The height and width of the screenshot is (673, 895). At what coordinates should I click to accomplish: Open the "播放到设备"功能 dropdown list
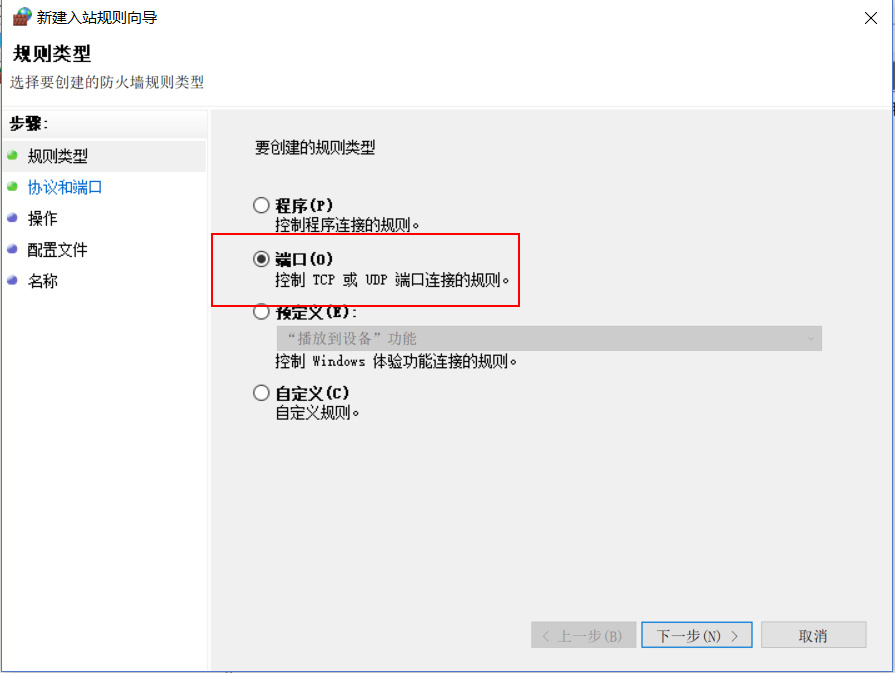(x=549, y=338)
